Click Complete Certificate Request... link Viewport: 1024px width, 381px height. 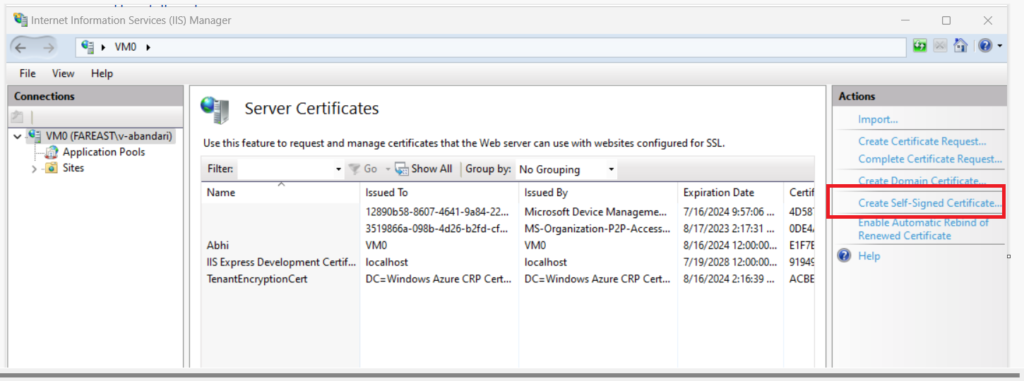tap(930, 159)
